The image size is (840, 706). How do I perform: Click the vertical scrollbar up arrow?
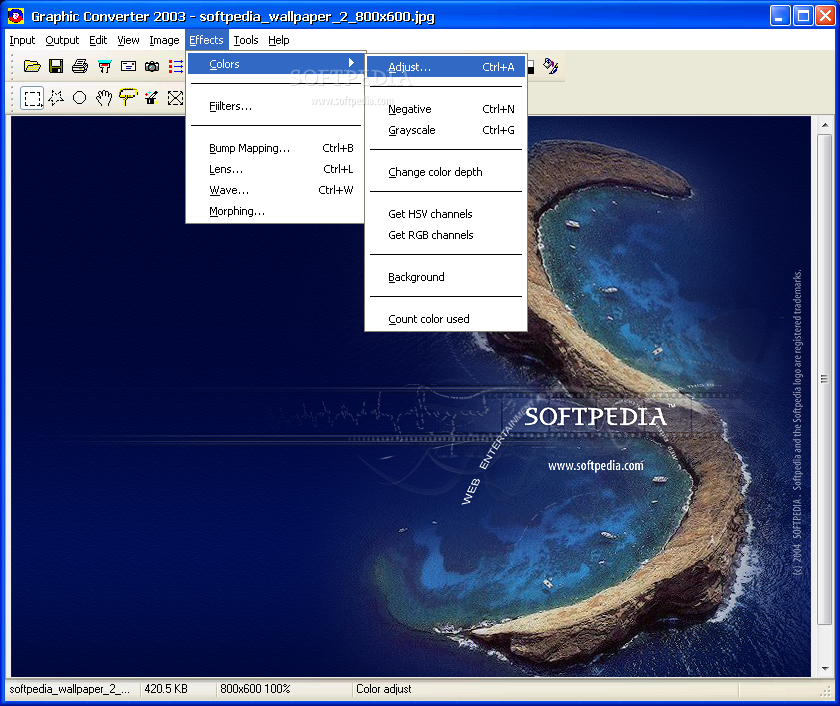(x=825, y=125)
